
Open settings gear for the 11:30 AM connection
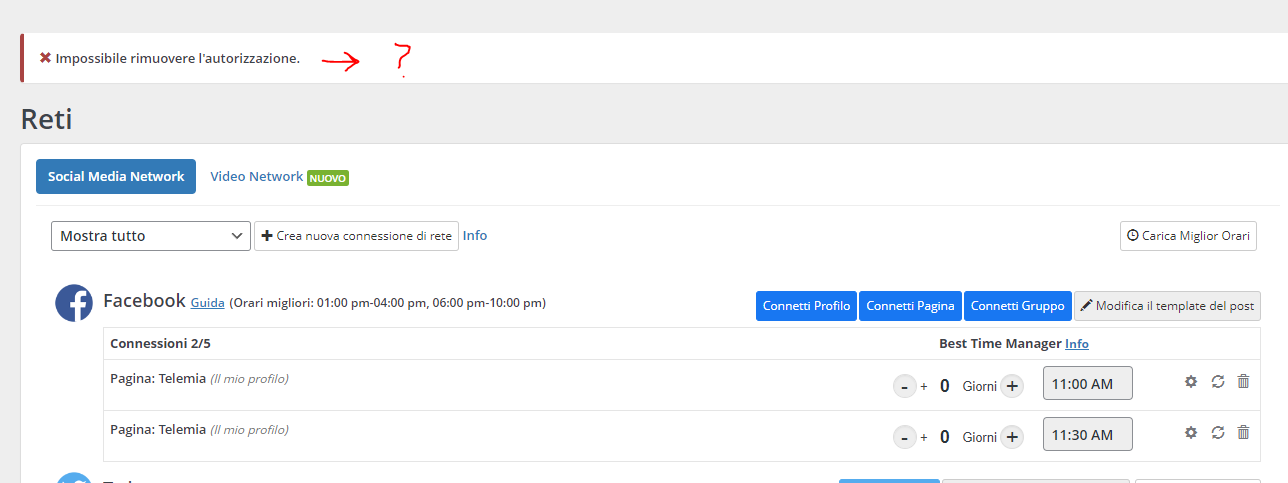[1191, 432]
